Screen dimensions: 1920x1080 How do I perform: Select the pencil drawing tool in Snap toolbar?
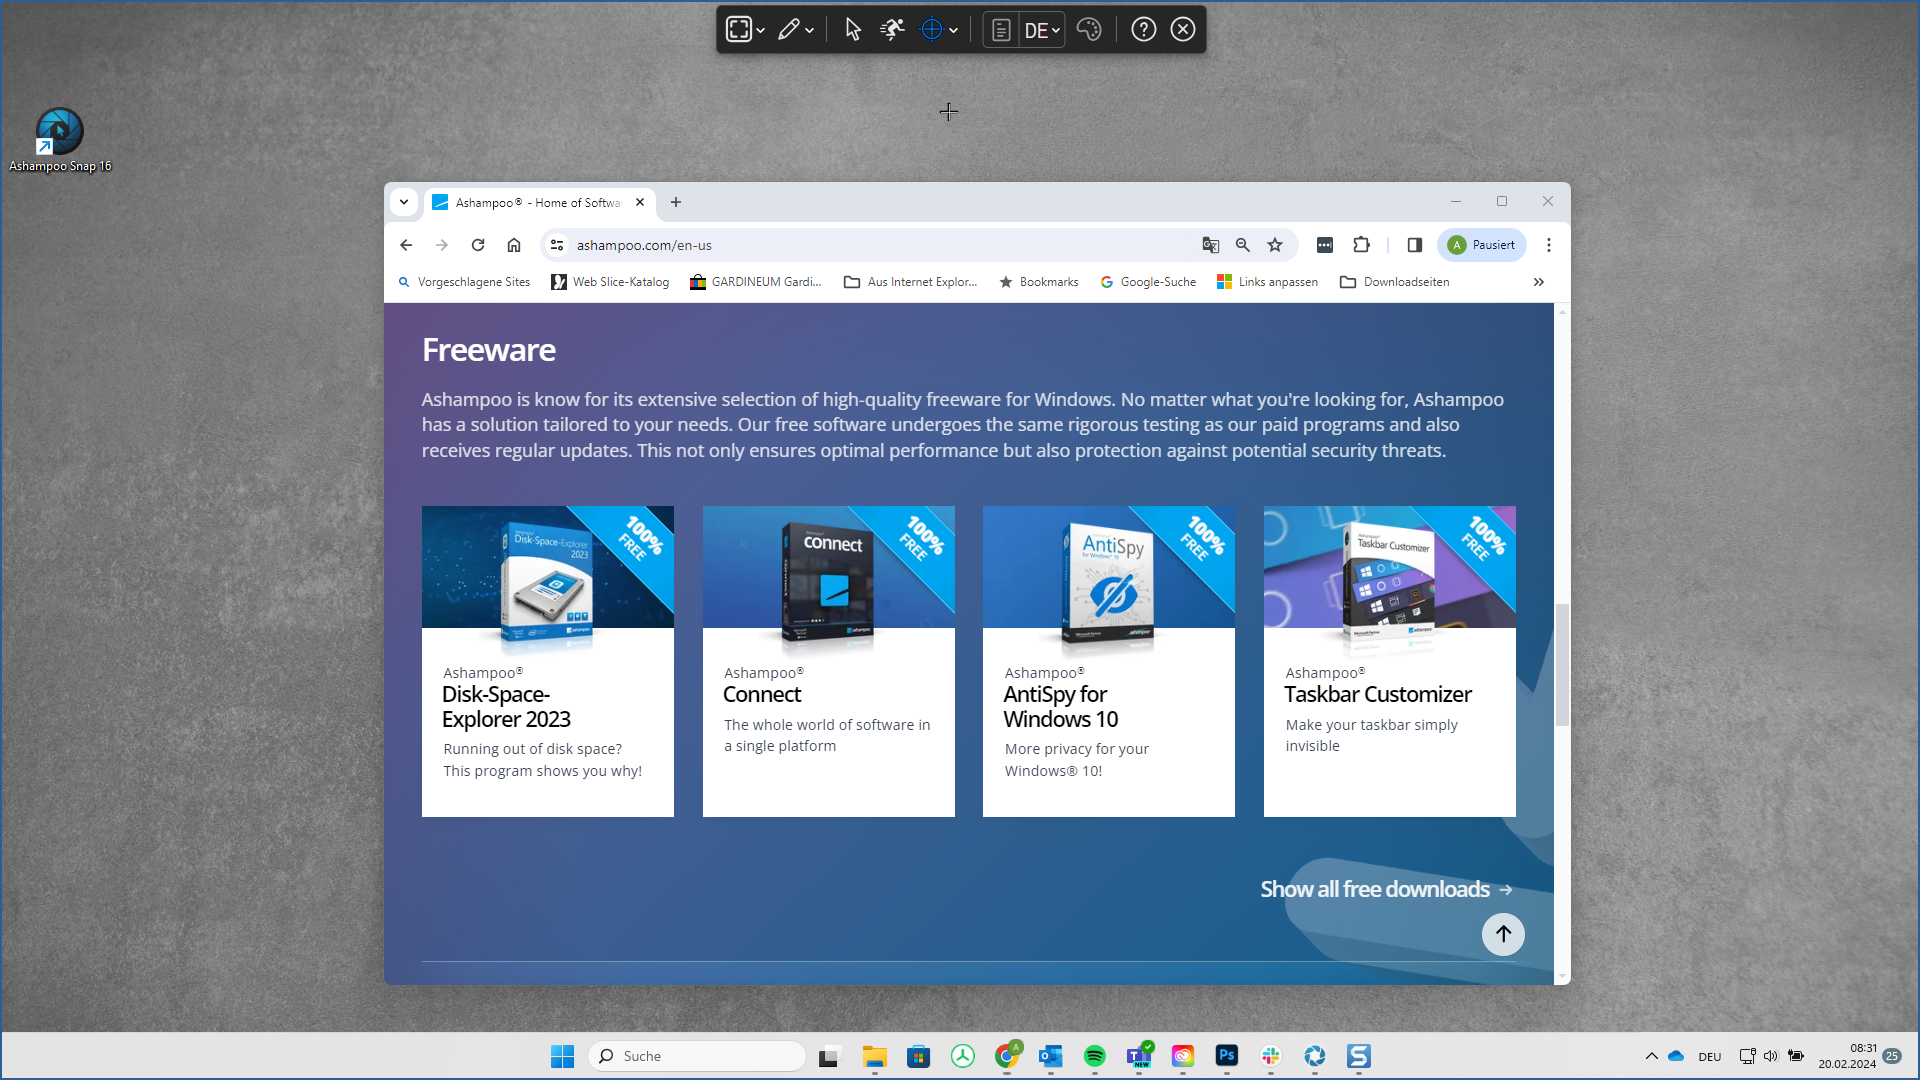[x=789, y=29]
